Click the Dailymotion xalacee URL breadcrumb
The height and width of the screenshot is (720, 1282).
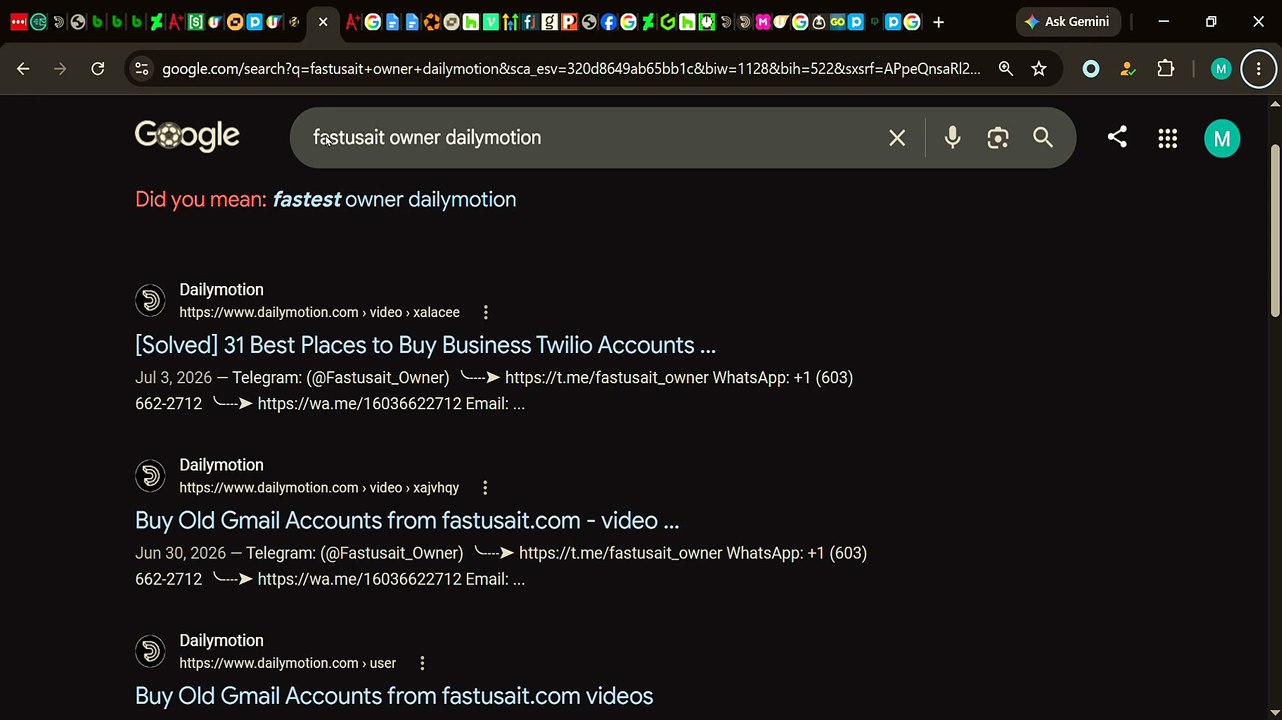tap(319, 312)
